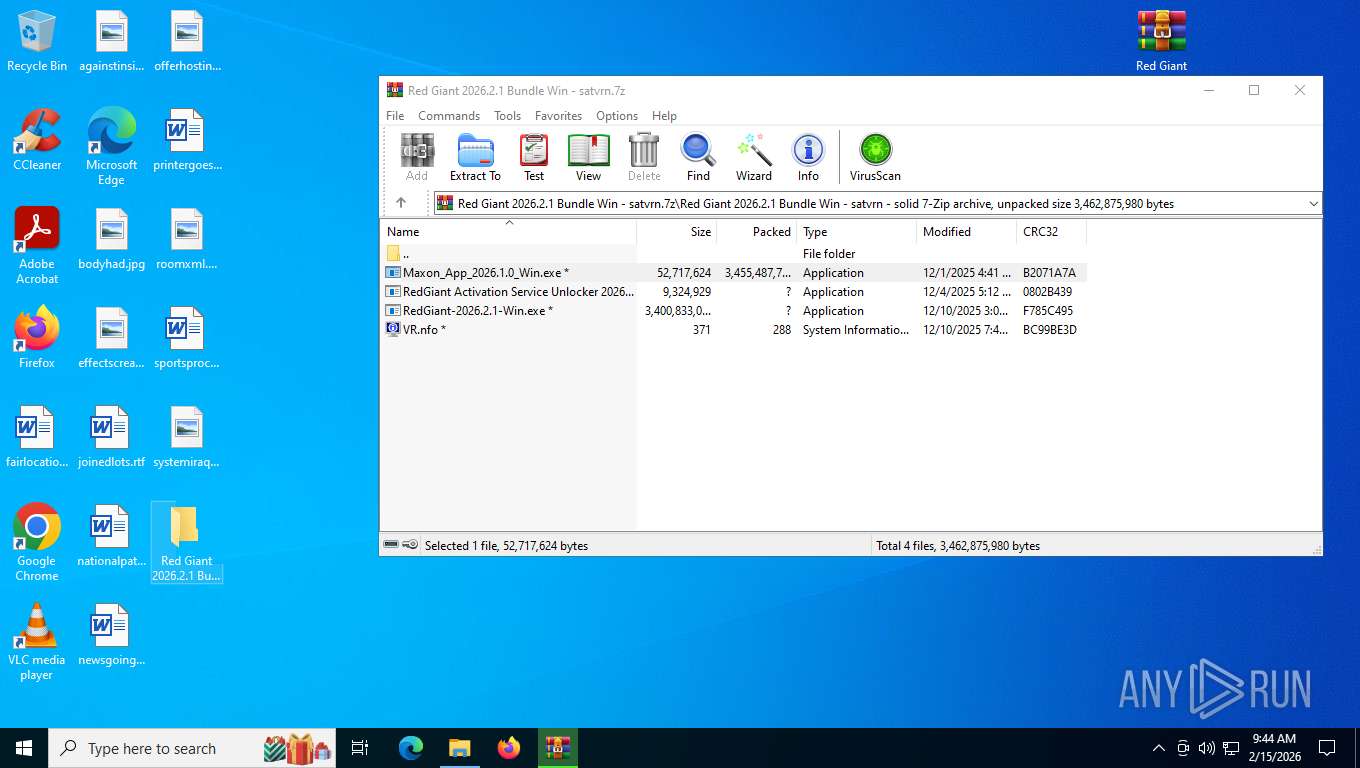Image resolution: width=1360 pixels, height=768 pixels.
Task: Open the File menu
Action: pyautogui.click(x=395, y=116)
